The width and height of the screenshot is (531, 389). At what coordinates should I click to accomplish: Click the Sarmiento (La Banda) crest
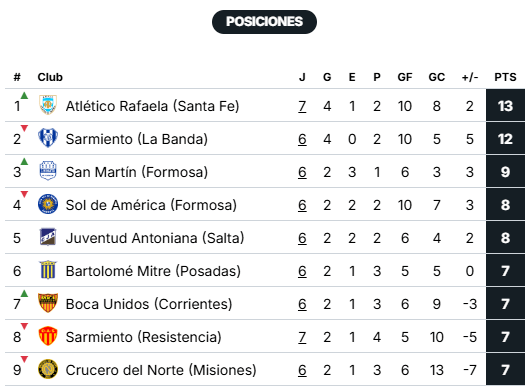48,138
